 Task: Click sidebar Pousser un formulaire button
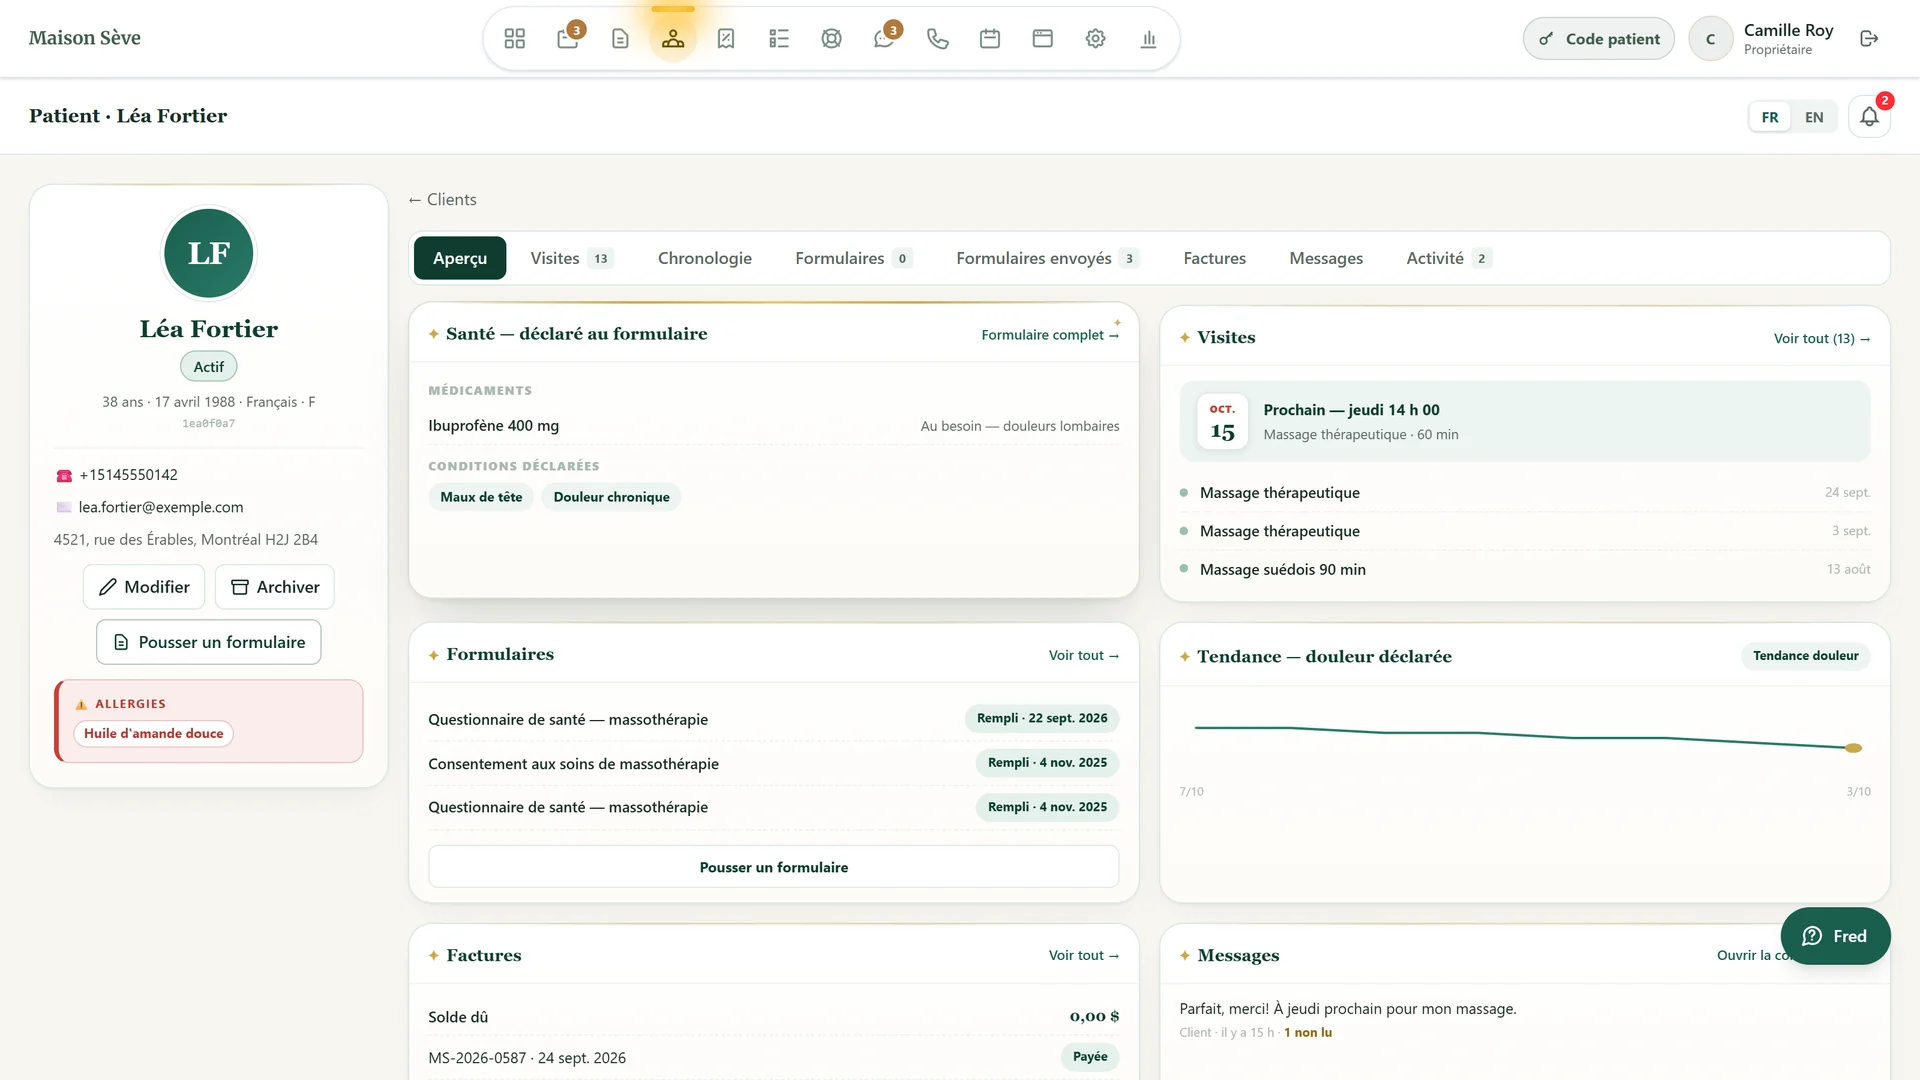209,642
